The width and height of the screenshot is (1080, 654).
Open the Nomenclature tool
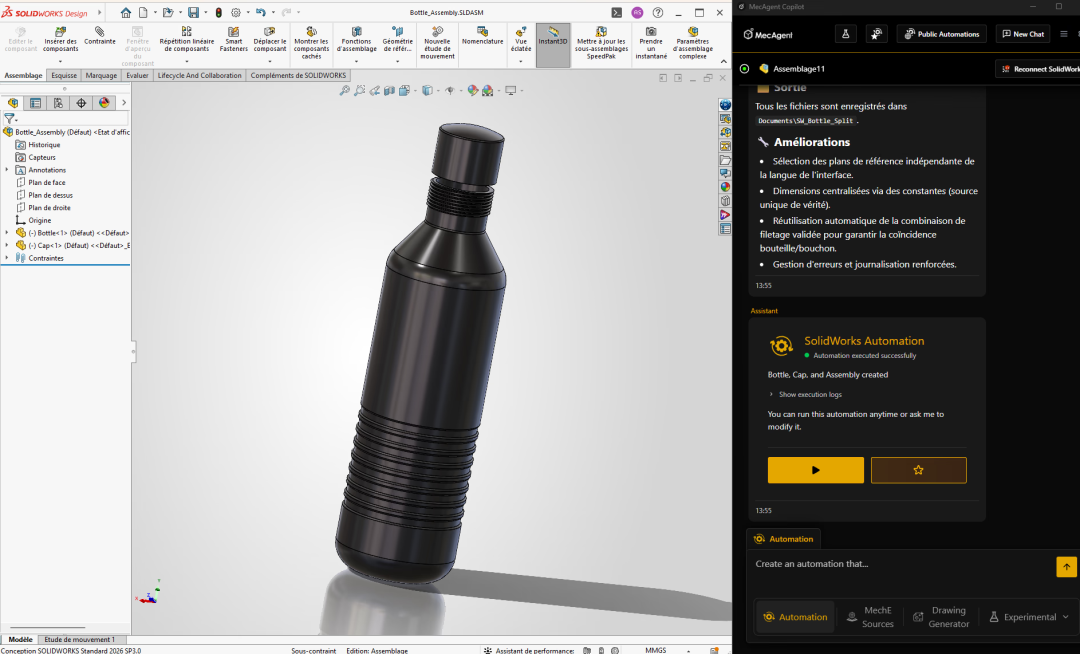click(482, 36)
